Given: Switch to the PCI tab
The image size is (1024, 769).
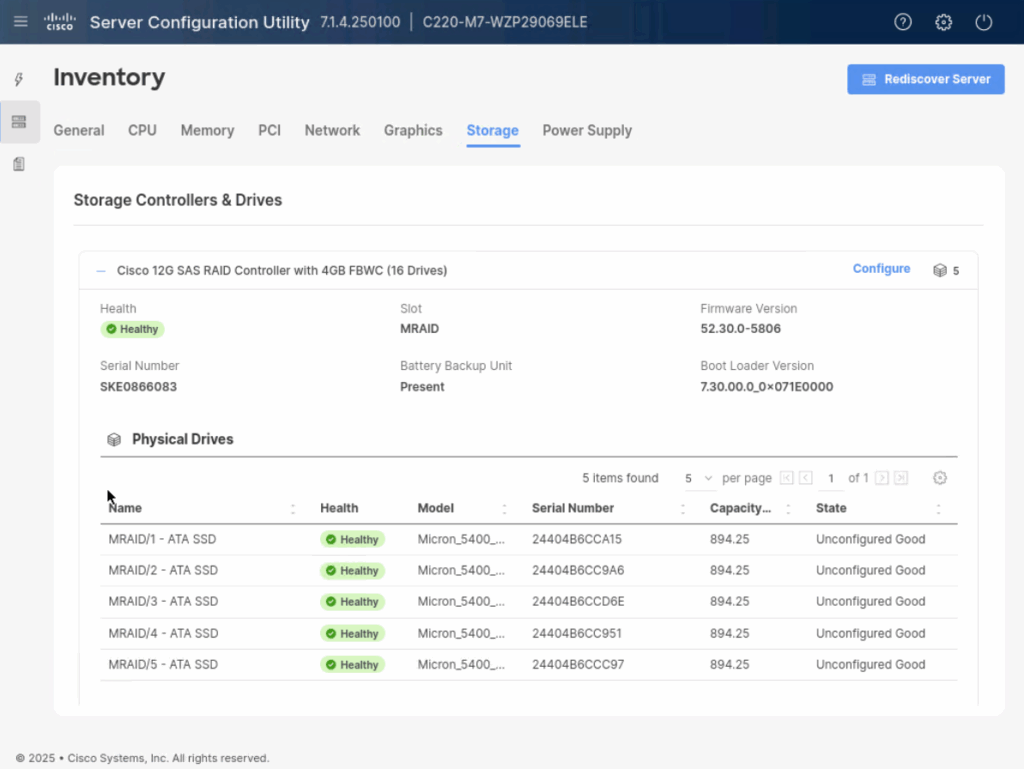Looking at the screenshot, I should coord(270,131).
